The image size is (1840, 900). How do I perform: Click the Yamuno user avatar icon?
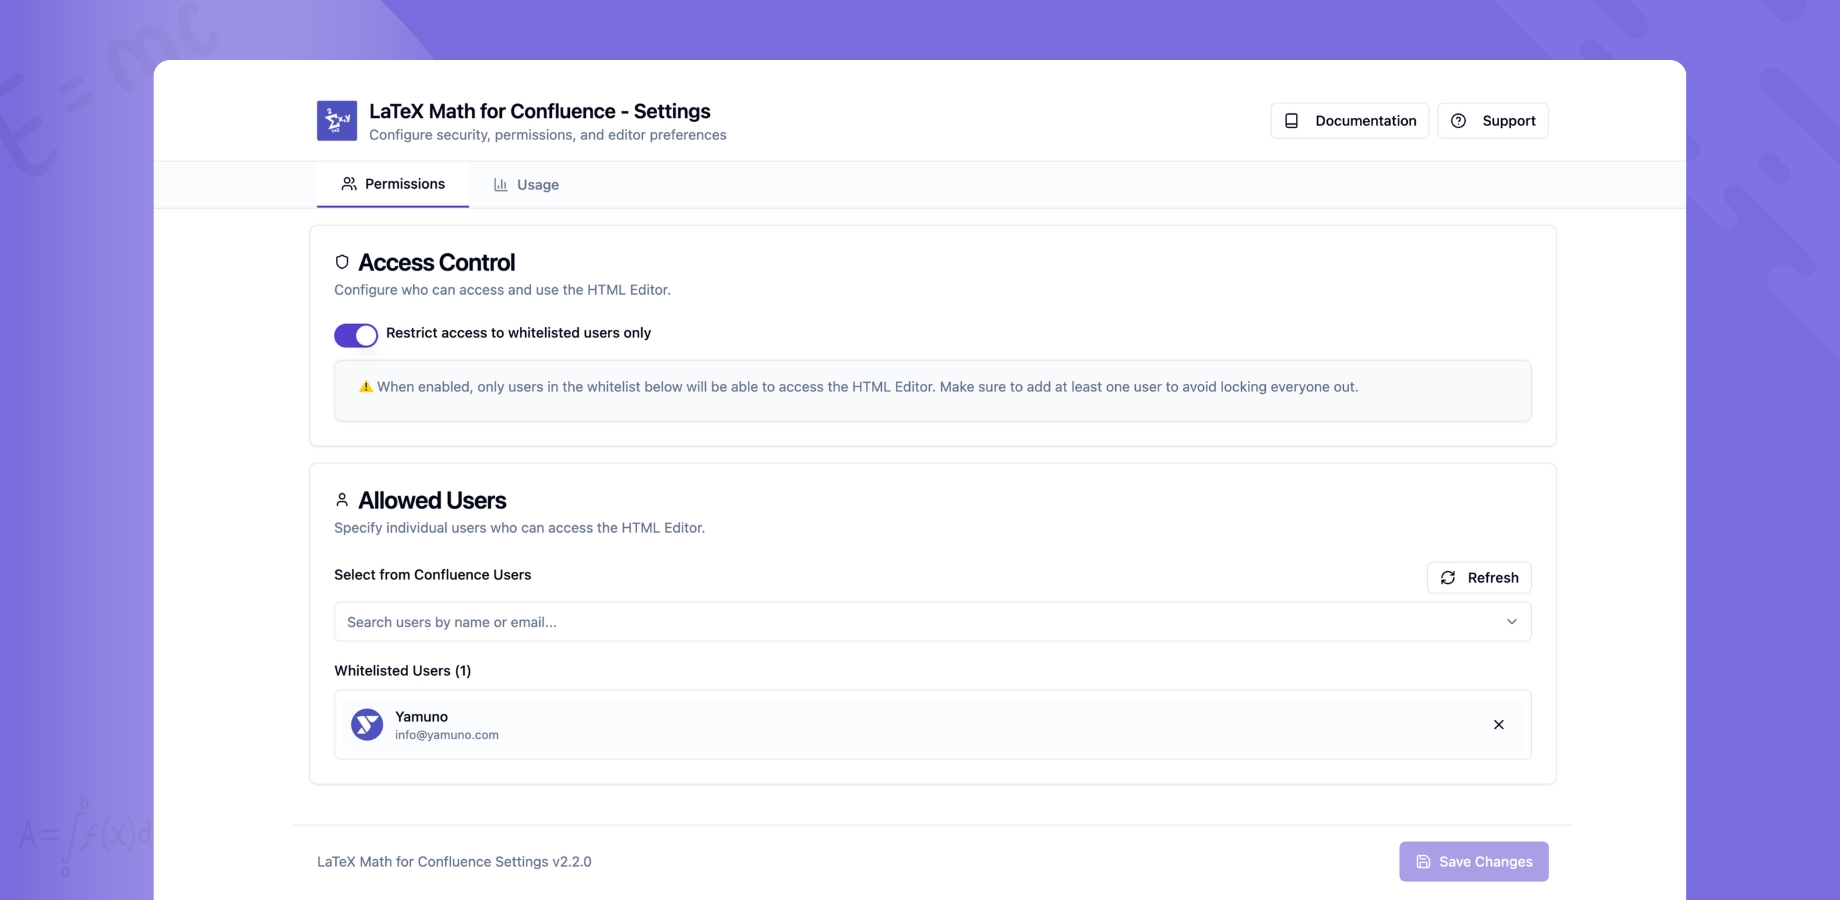tap(366, 724)
